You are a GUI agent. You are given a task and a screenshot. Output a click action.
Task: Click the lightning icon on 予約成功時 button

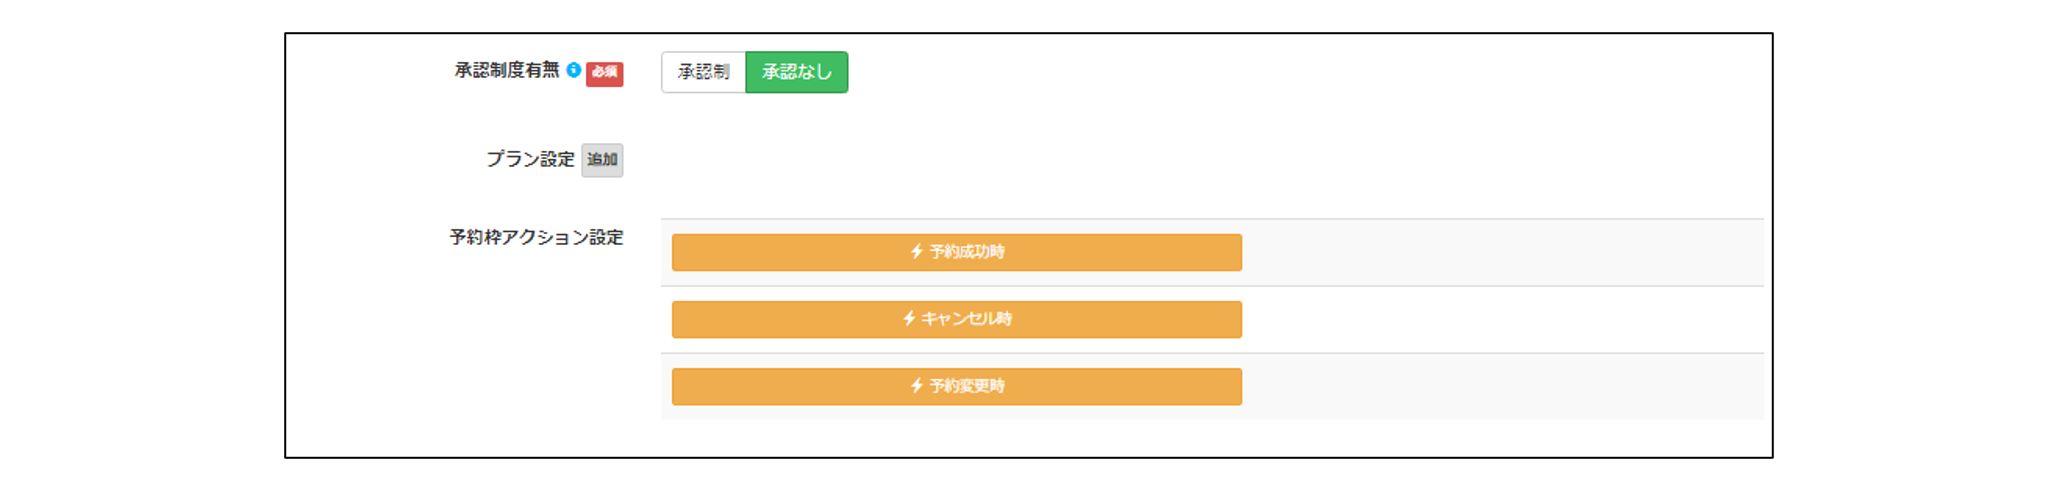917,252
